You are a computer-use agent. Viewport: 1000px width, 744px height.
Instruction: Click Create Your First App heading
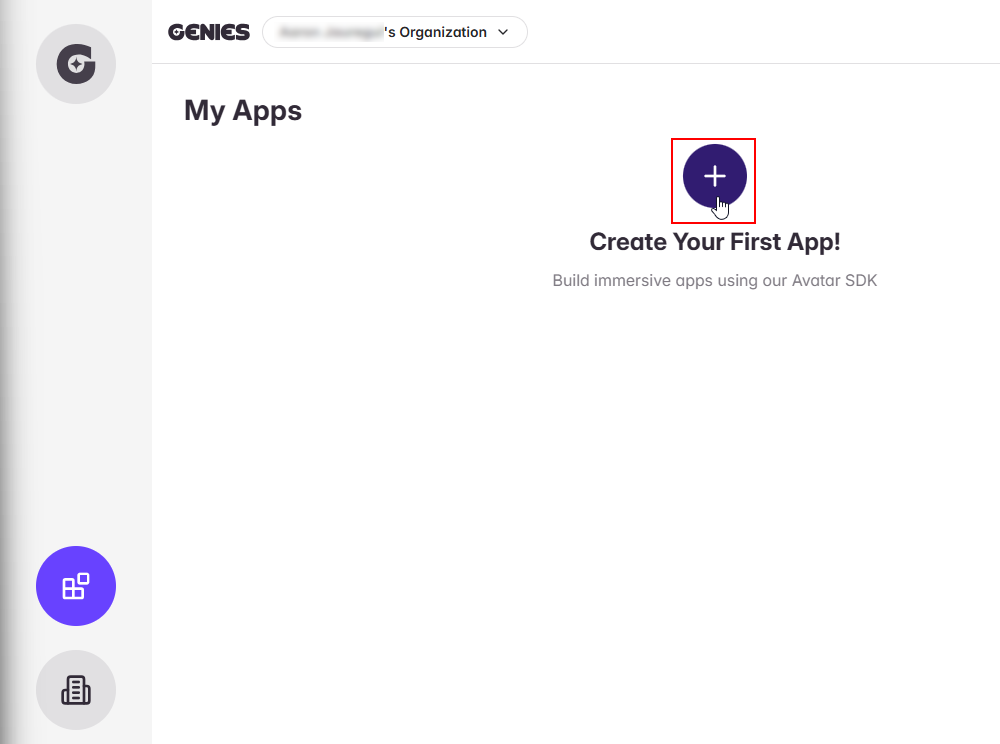[x=715, y=241]
